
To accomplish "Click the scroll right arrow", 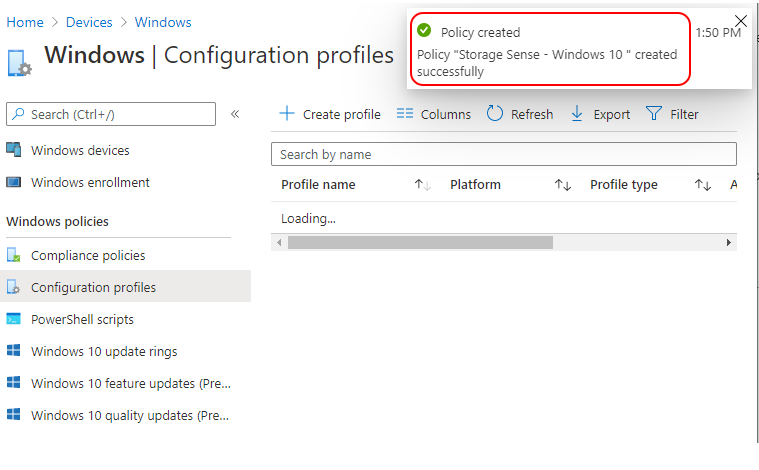I will [x=729, y=242].
